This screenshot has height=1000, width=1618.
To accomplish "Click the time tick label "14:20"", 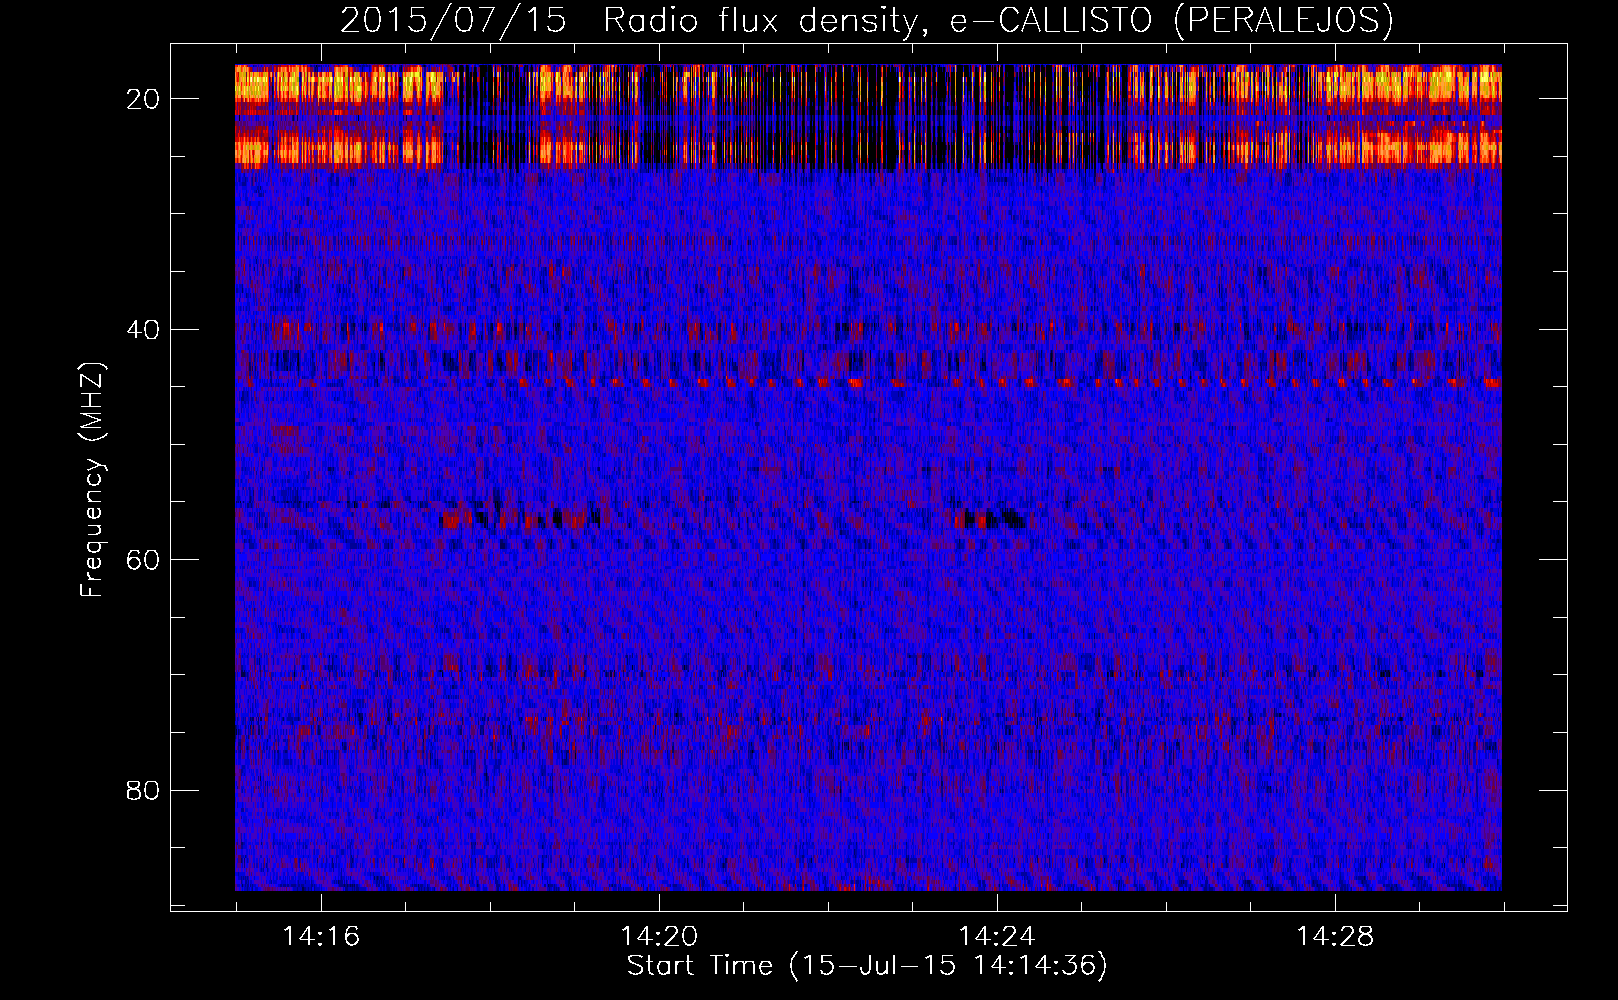I will click(659, 936).
